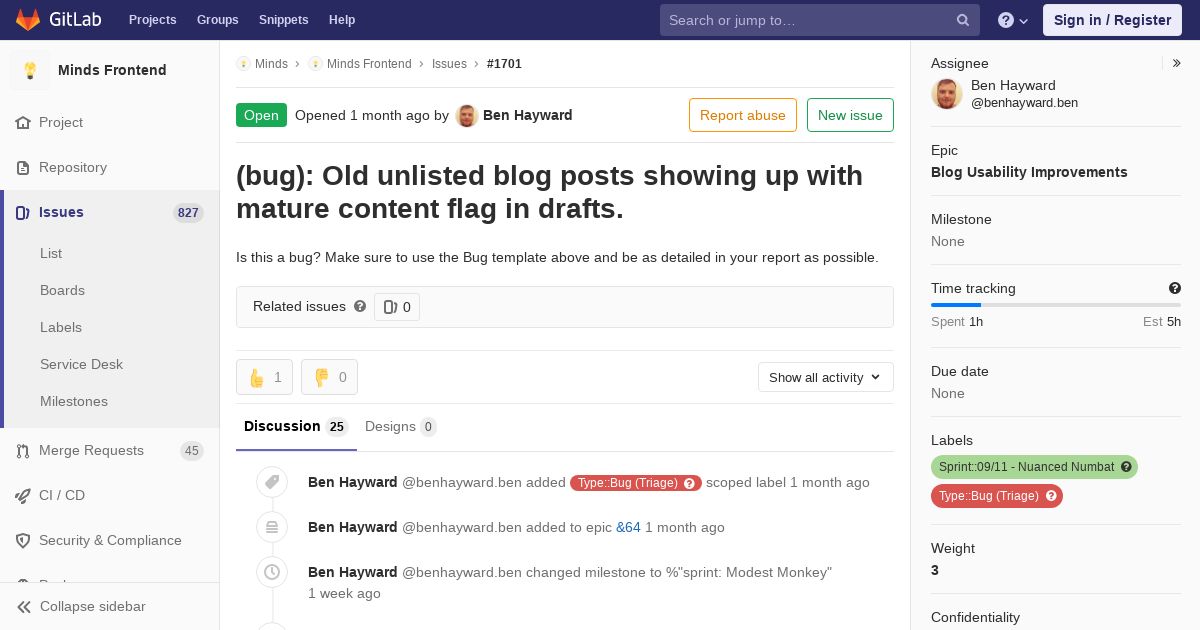Give the issue a thumbs down

pyautogui.click(x=329, y=377)
